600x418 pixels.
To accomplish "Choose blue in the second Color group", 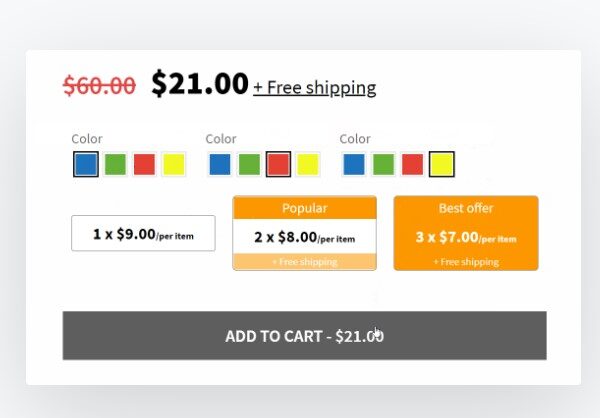I will (x=220, y=164).
